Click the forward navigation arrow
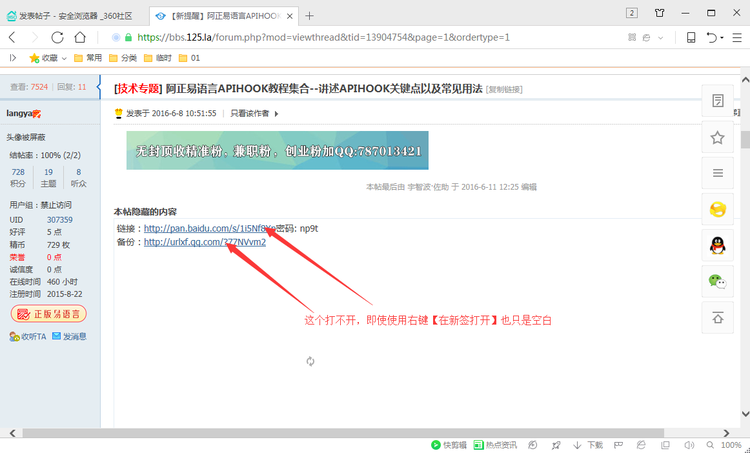 [34, 37]
